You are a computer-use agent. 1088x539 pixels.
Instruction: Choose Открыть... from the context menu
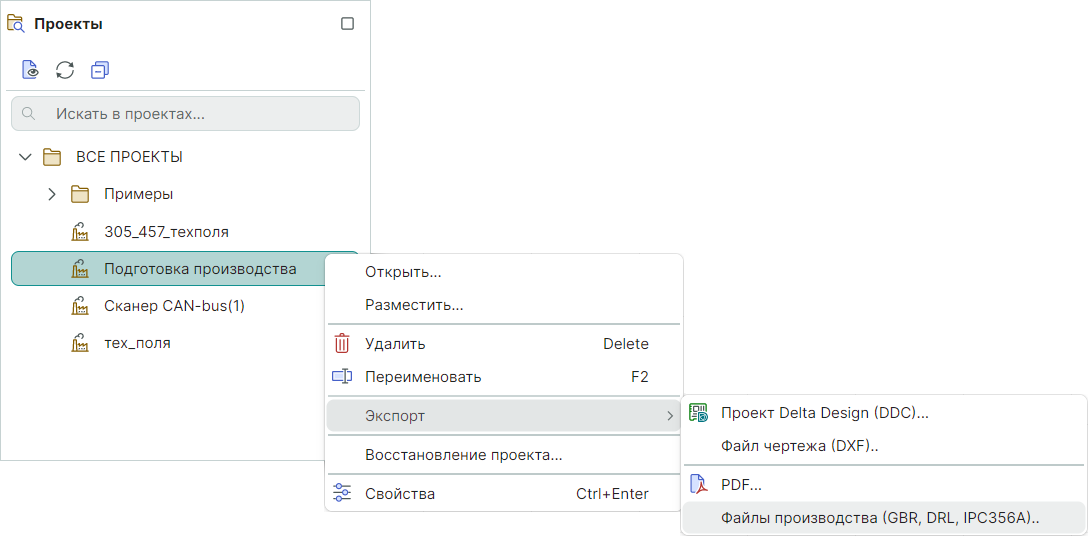click(403, 272)
